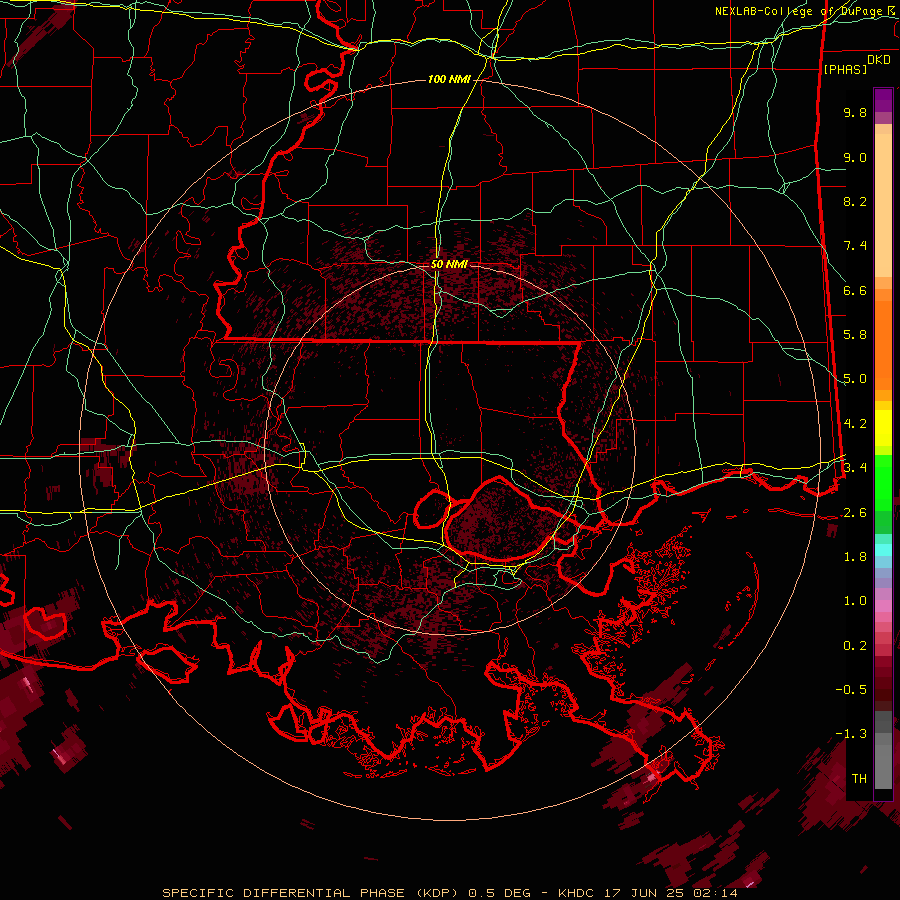Click the 100 NMI range ring label
The height and width of the screenshot is (900, 900).
tap(449, 79)
